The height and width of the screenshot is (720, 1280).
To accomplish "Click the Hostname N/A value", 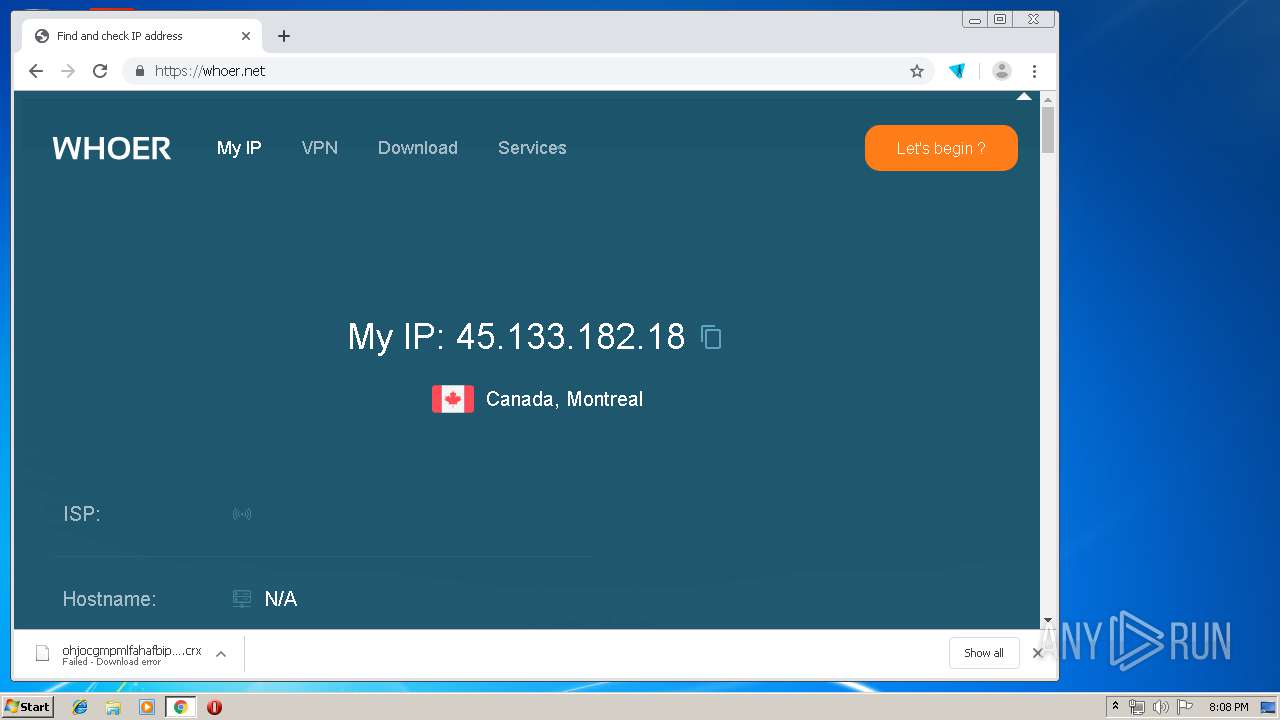I will [x=281, y=599].
